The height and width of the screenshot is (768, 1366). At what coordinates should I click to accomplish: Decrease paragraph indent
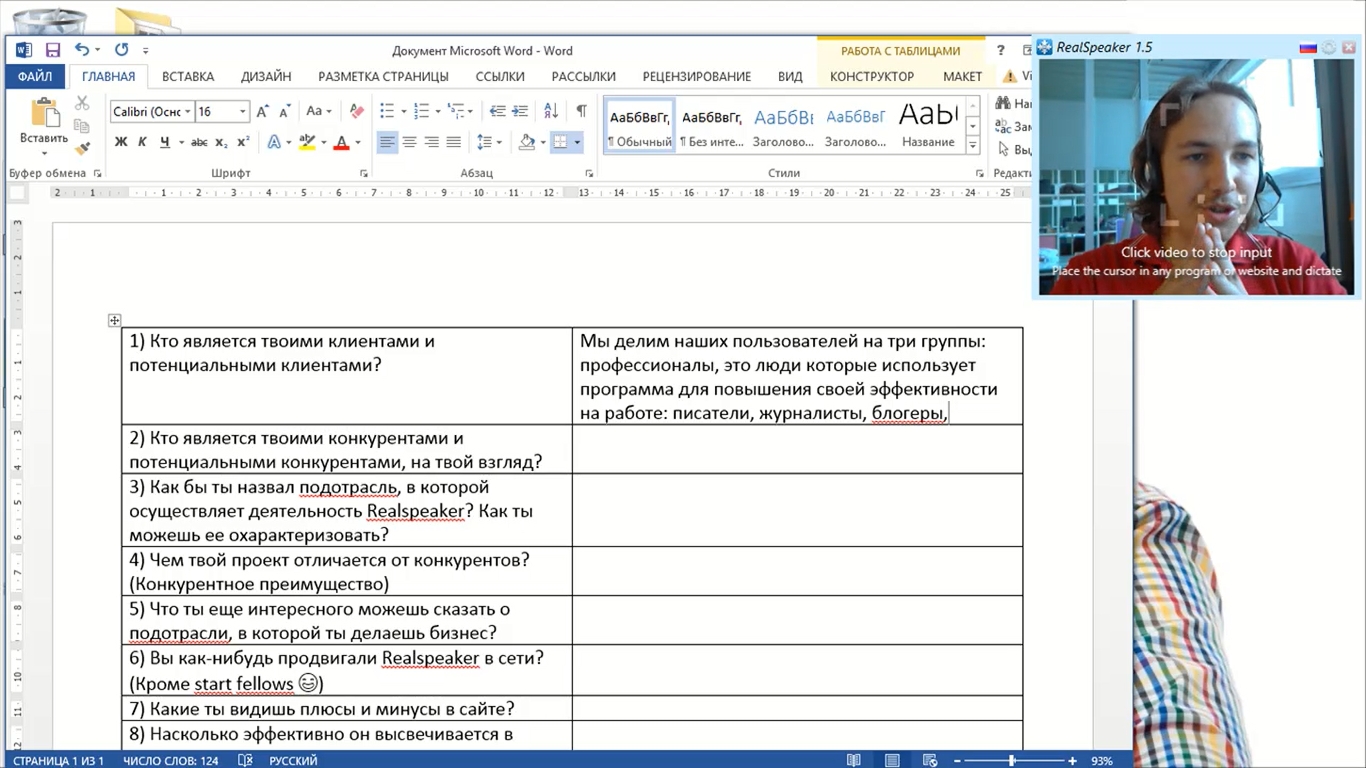click(497, 112)
